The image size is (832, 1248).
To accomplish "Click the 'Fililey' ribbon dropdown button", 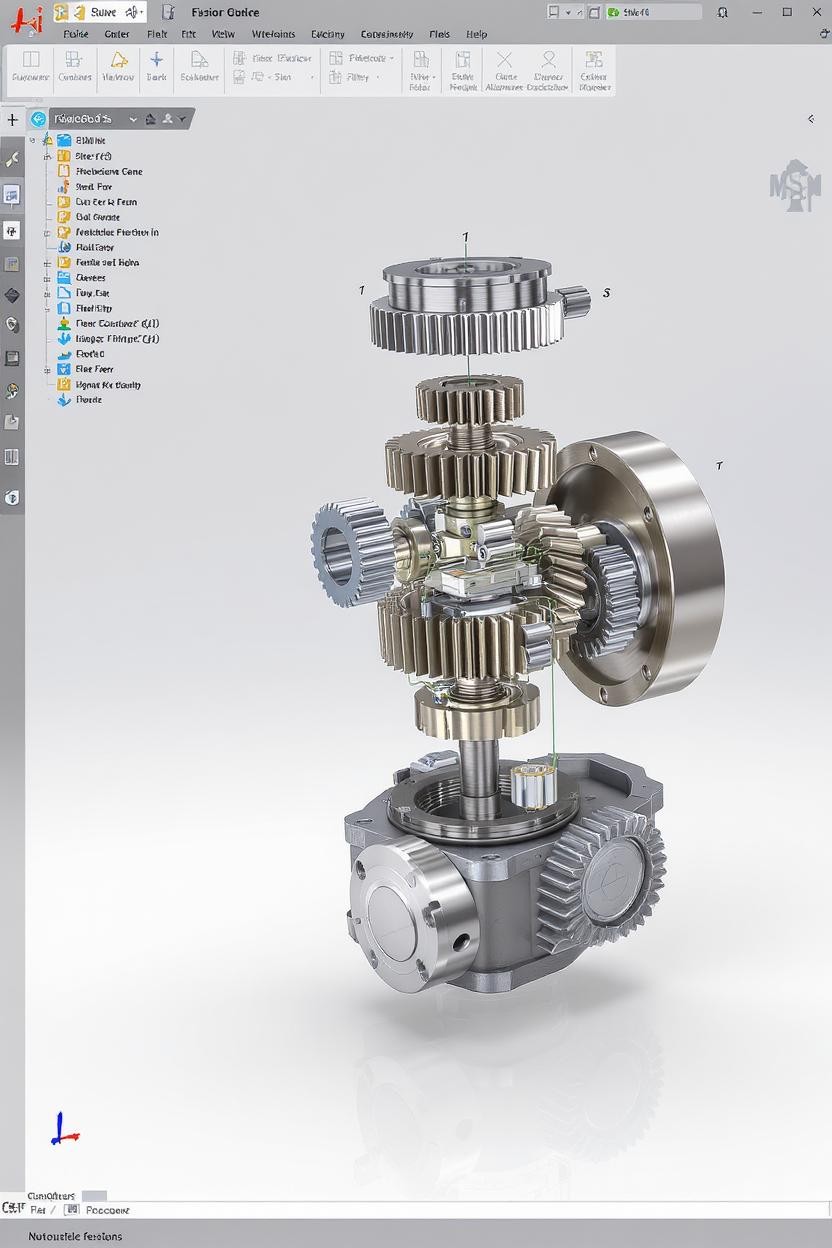I will pos(355,77).
